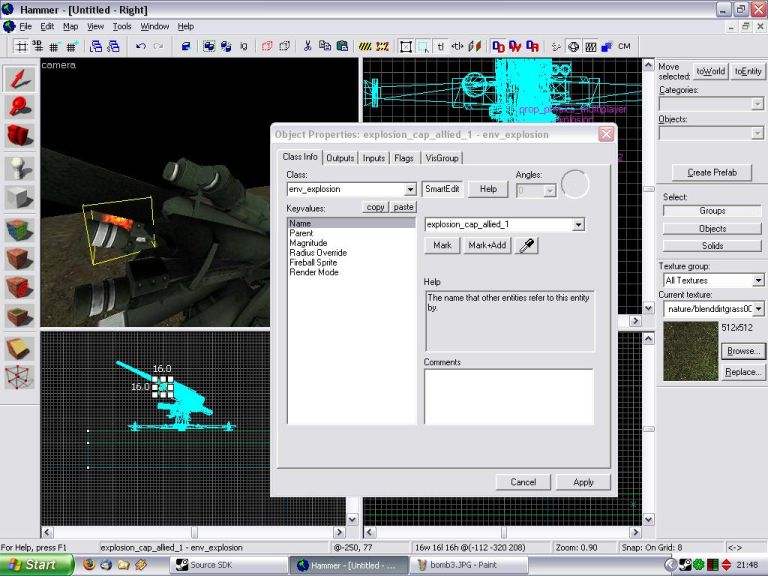Click the Hide Selected Objects icon
Viewport: 768px width, 576px height.
267,47
